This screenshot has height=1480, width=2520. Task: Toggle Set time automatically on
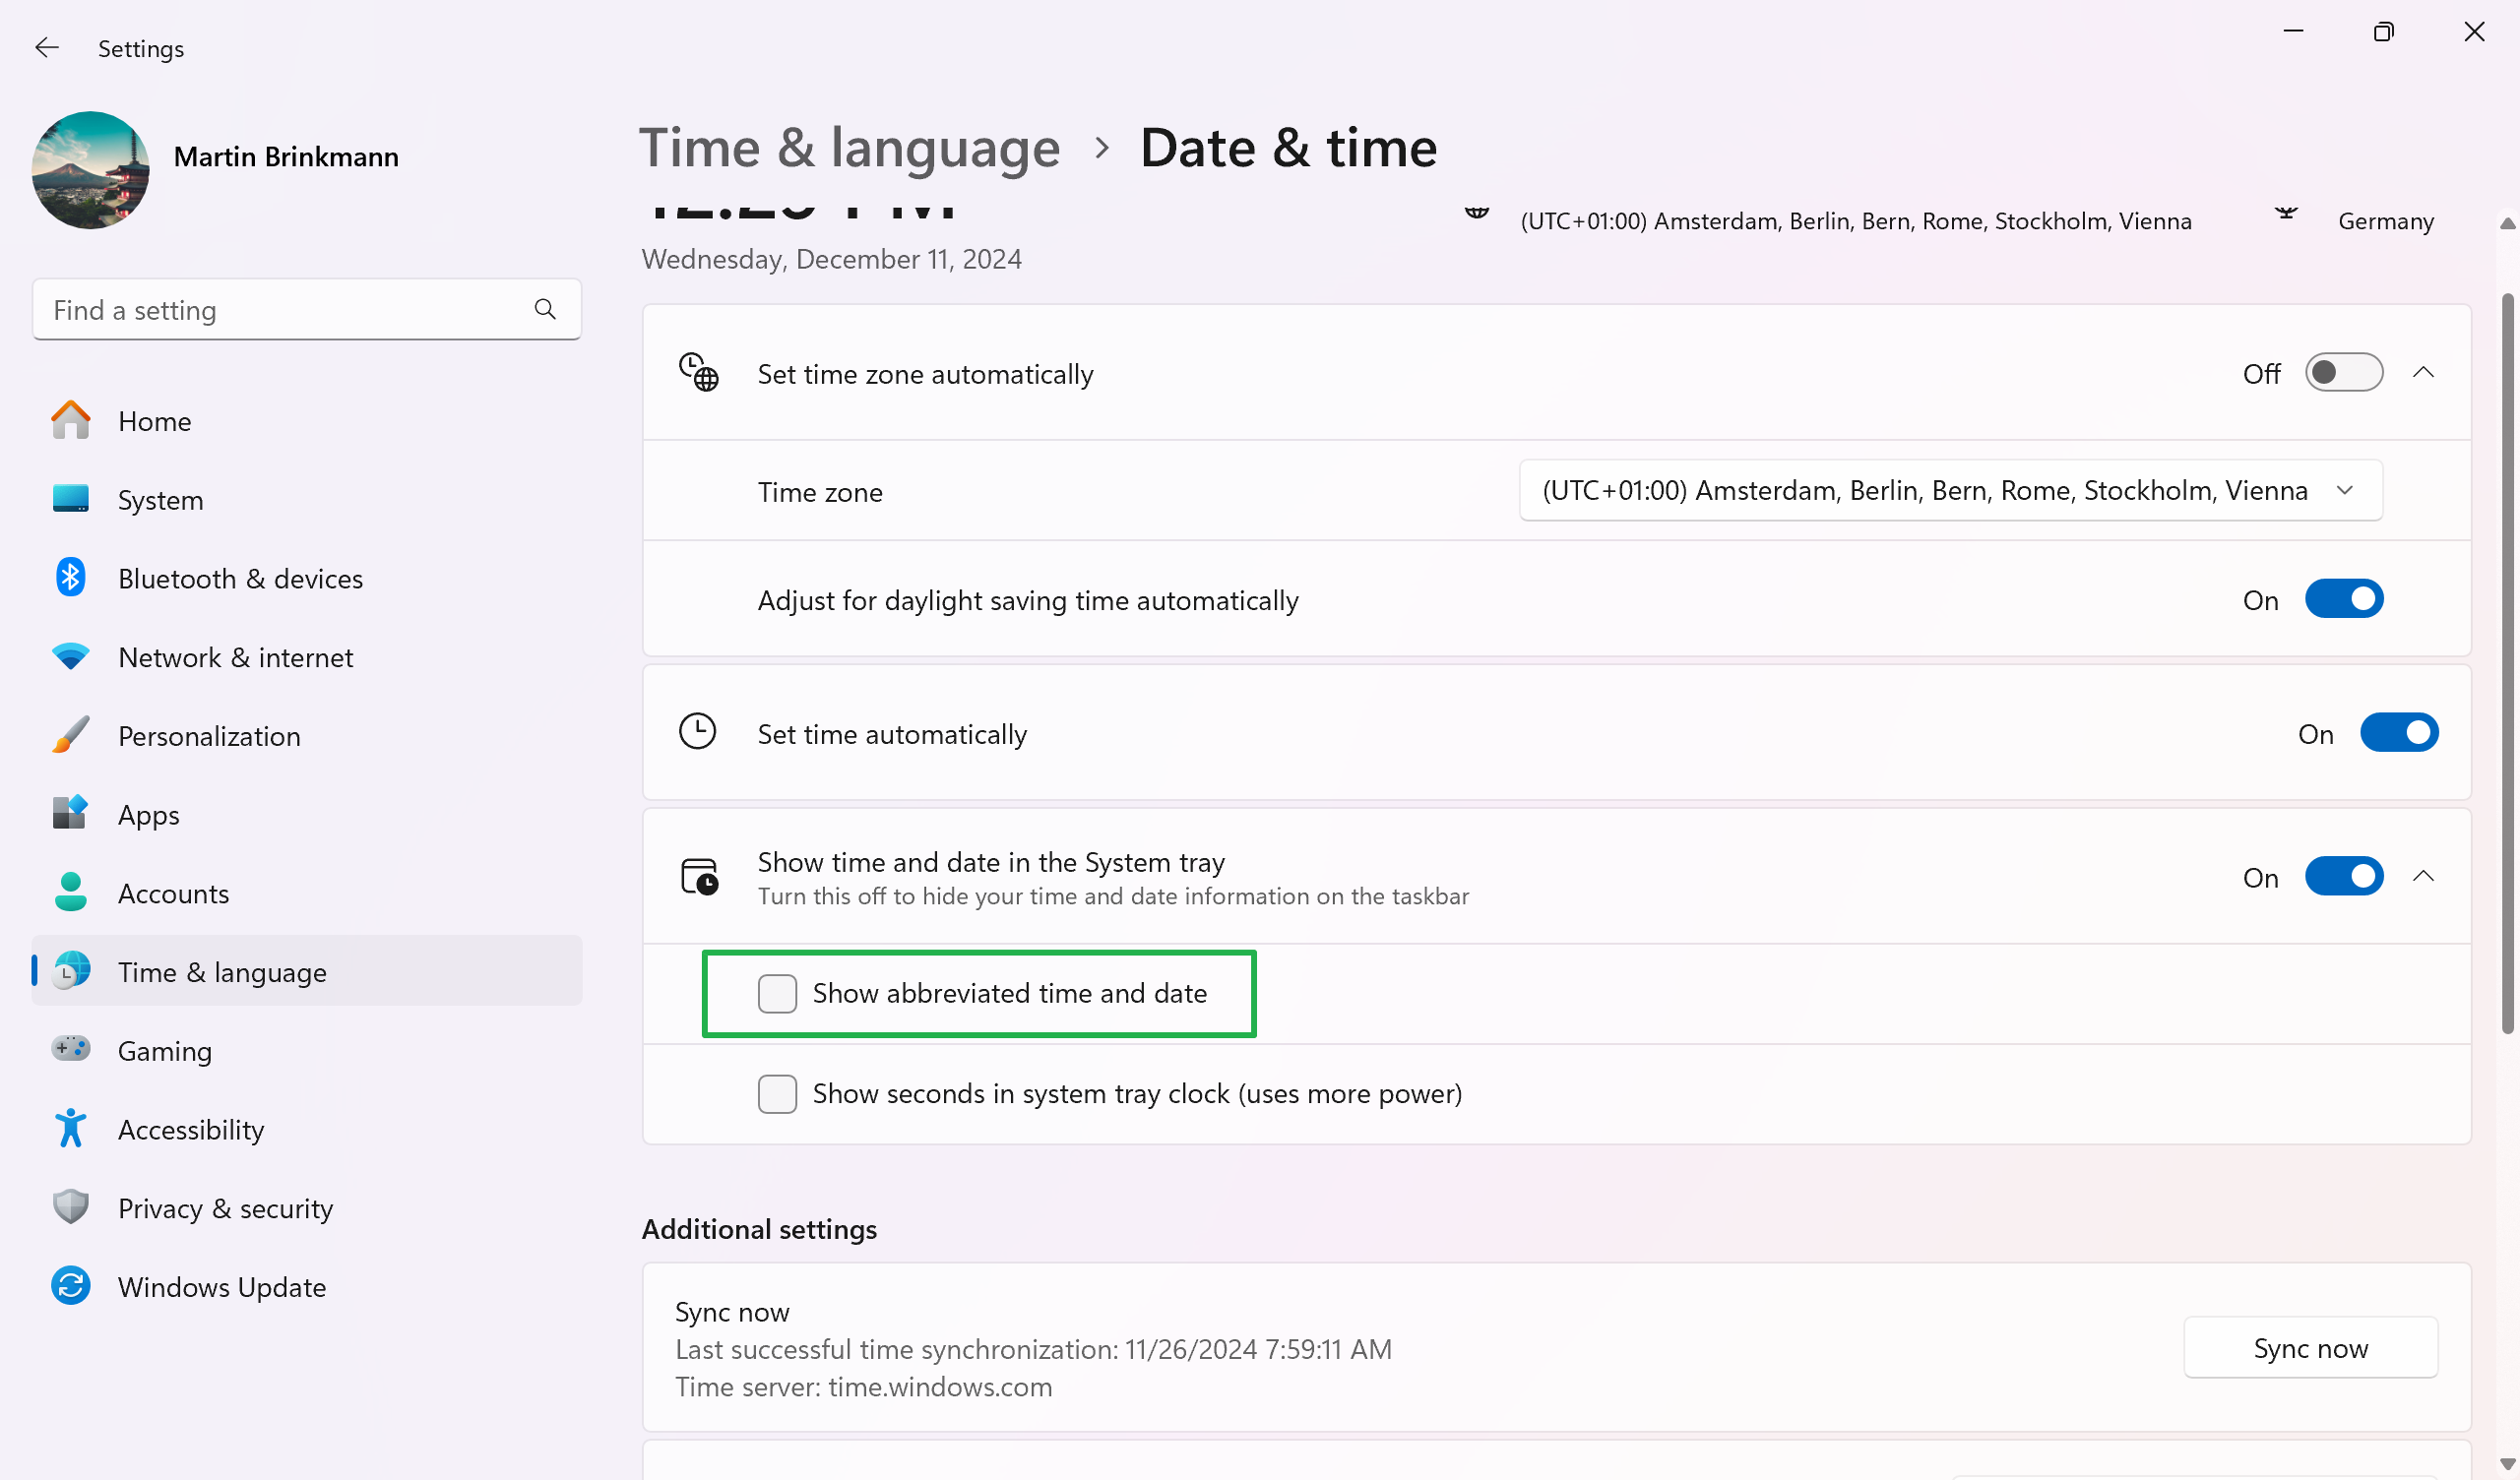coord(2400,733)
